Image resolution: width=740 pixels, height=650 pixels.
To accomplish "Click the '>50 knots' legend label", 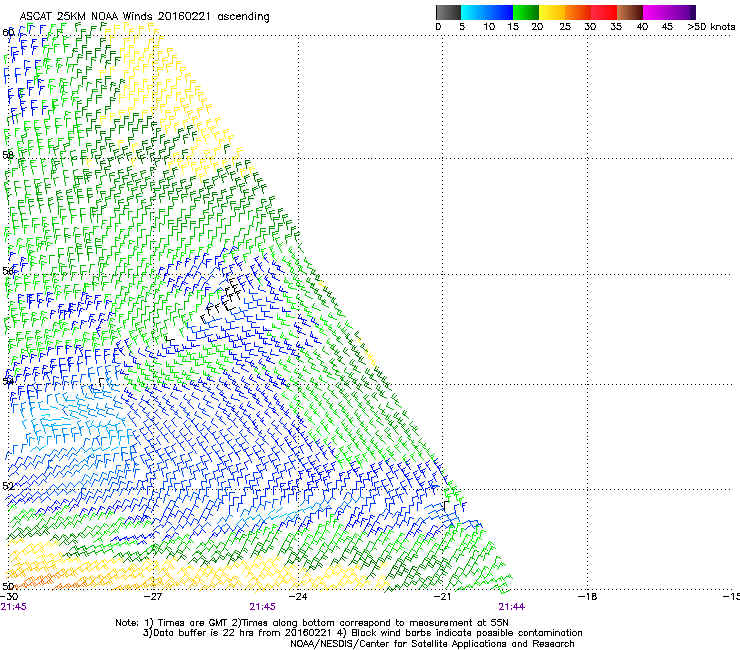I will 711,27.
